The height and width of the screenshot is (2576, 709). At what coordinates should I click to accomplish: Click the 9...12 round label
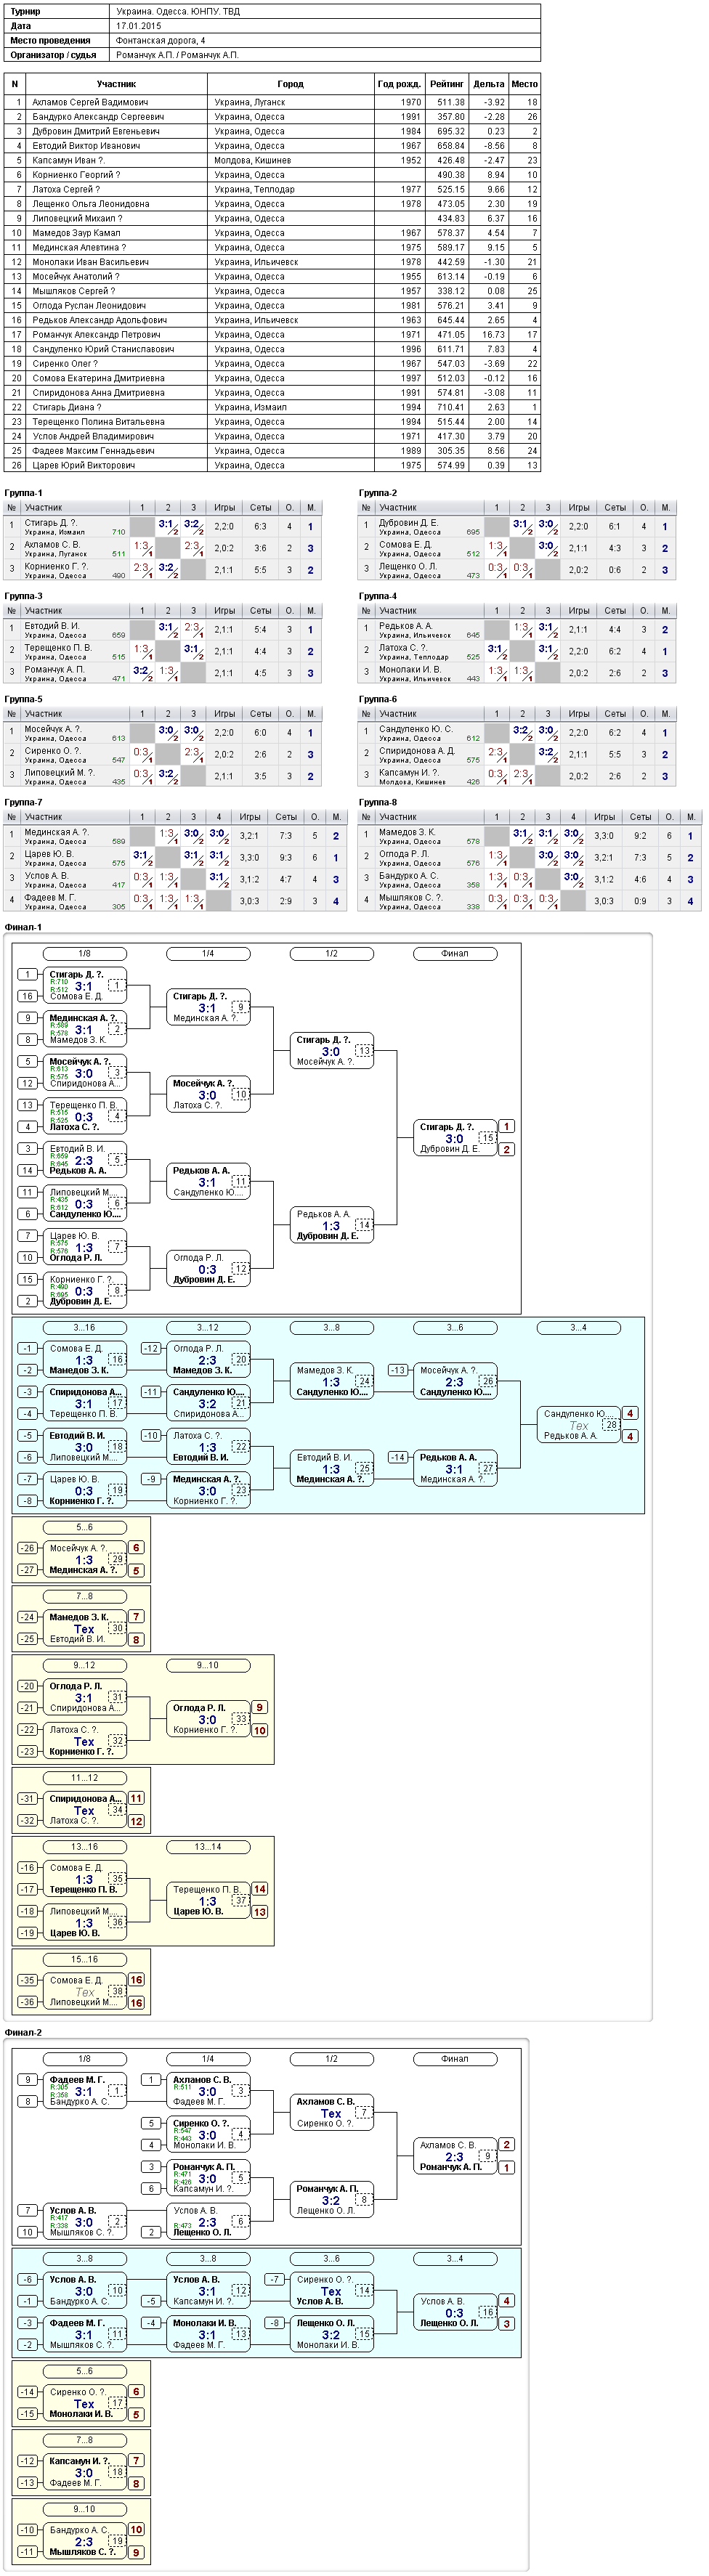click(84, 1665)
